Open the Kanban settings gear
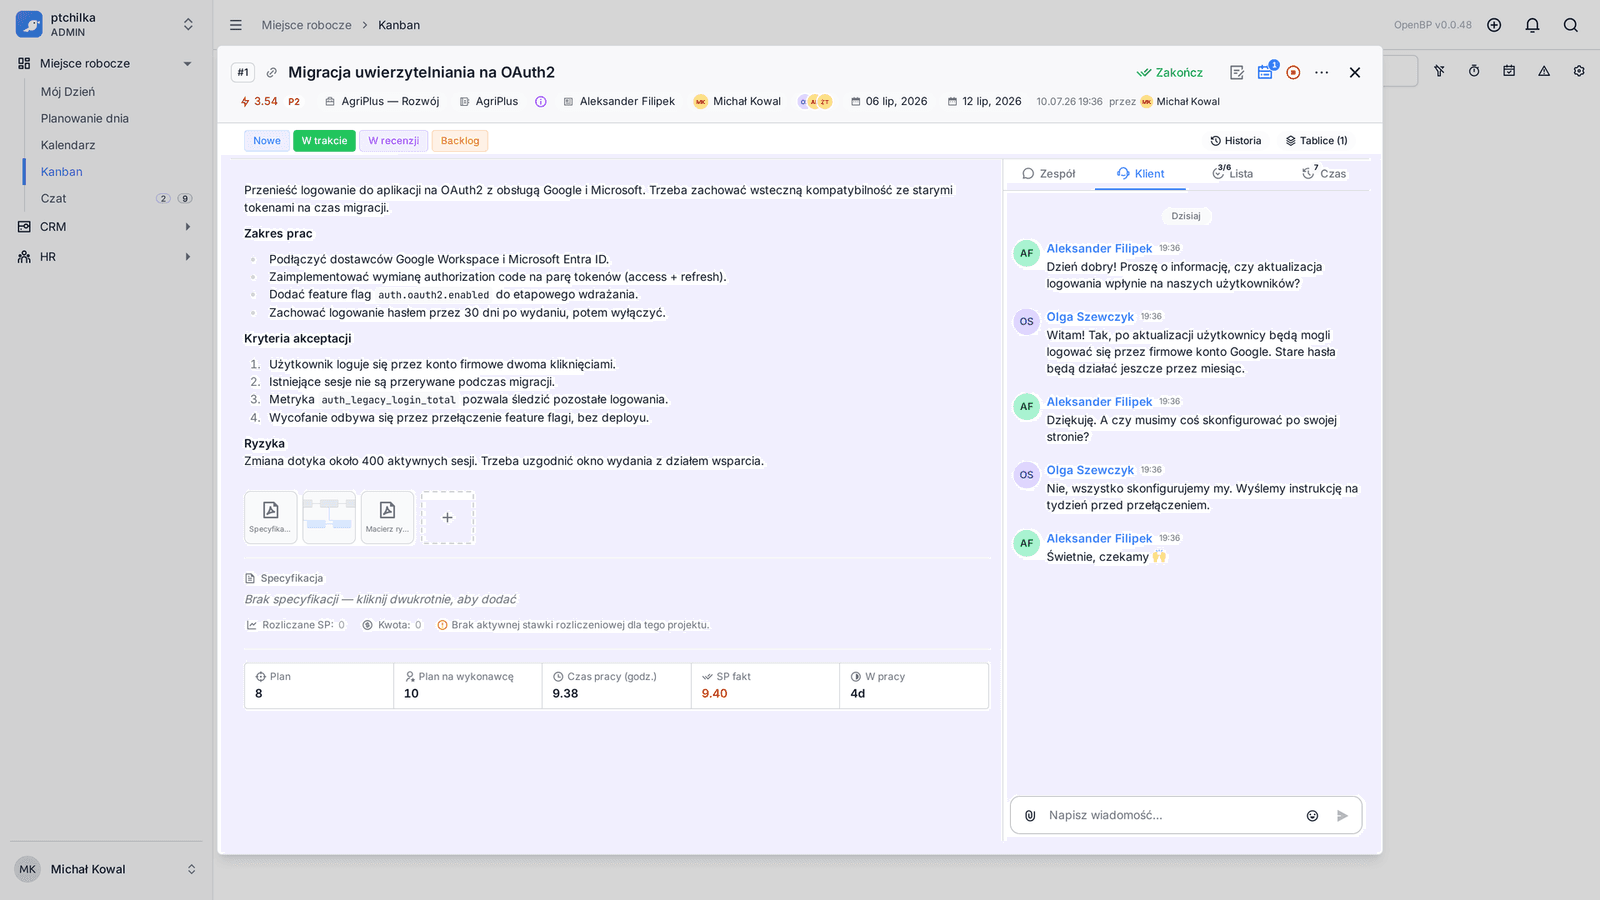The height and width of the screenshot is (900, 1600). 1579,71
